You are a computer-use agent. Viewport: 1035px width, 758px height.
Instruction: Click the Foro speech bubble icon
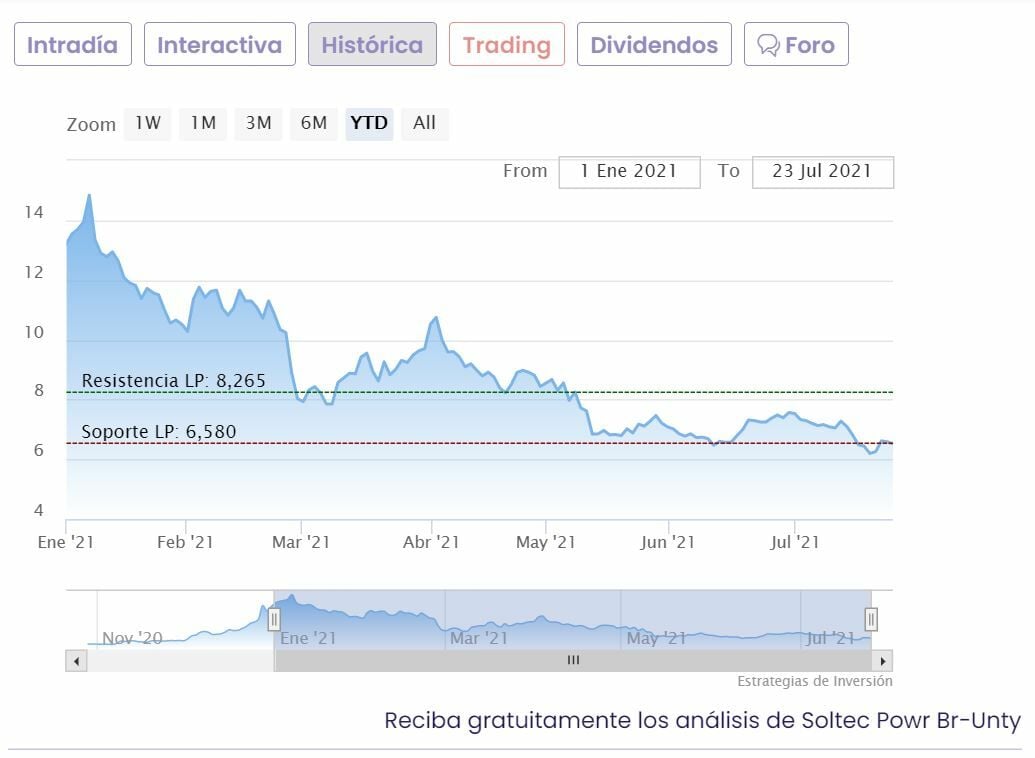point(768,45)
